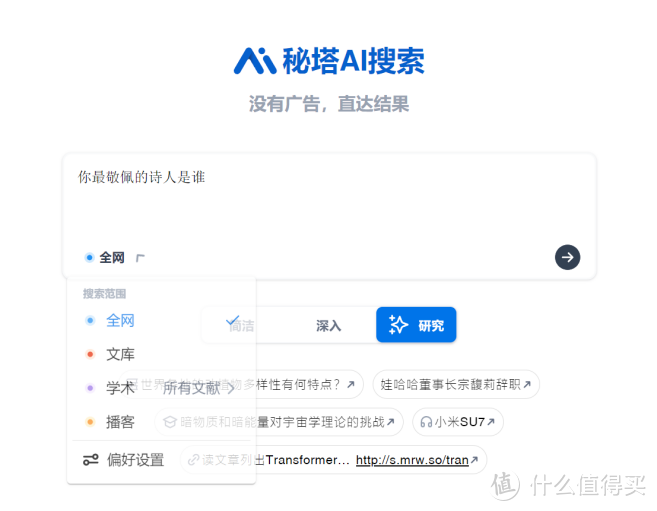Open the http://s.mrw.so/tran link

pyautogui.click(x=412, y=460)
